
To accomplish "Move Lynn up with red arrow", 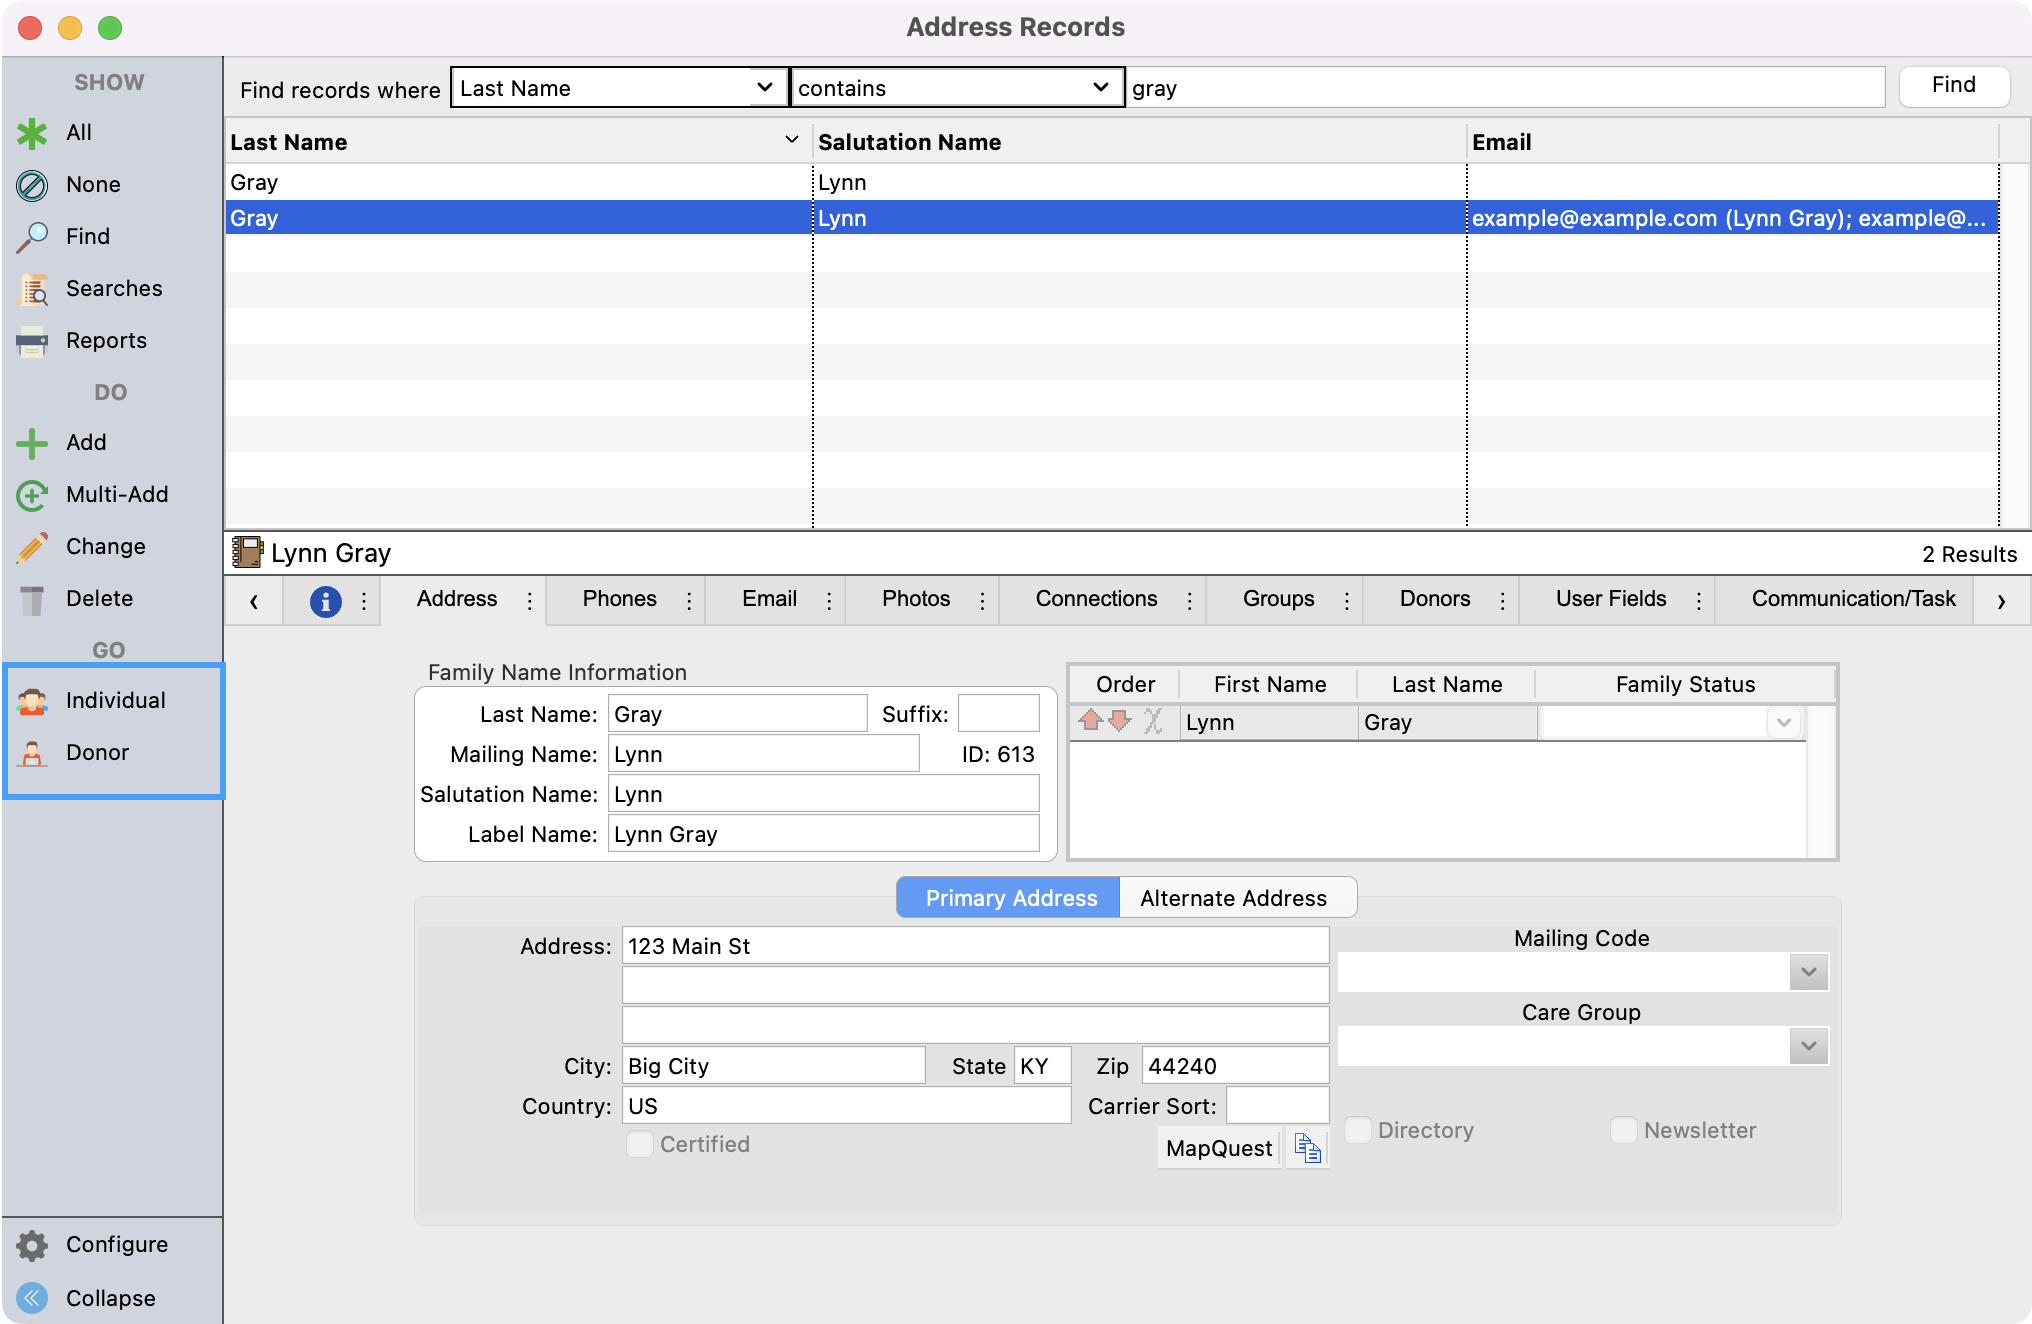I will click(x=1091, y=721).
